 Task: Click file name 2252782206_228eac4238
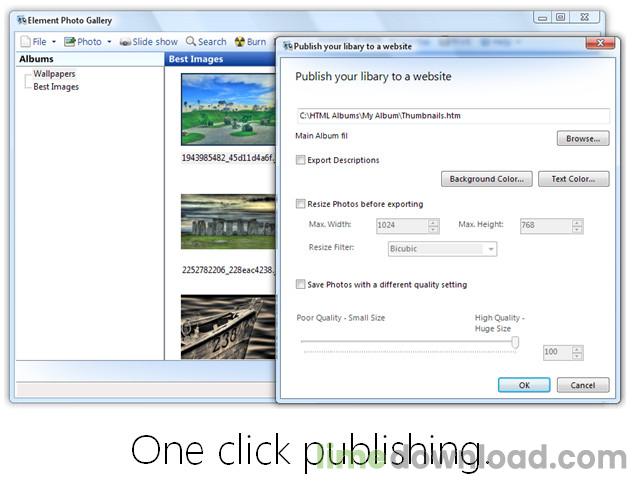(x=228, y=270)
